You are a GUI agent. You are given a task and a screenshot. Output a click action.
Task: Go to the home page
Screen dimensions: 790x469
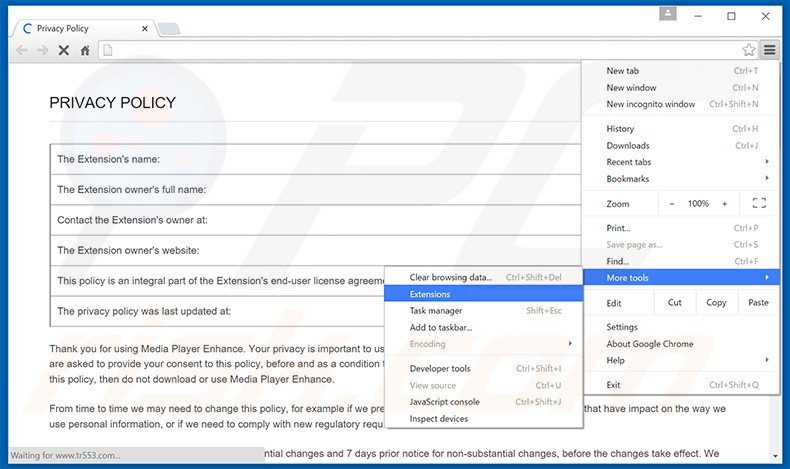click(x=85, y=50)
